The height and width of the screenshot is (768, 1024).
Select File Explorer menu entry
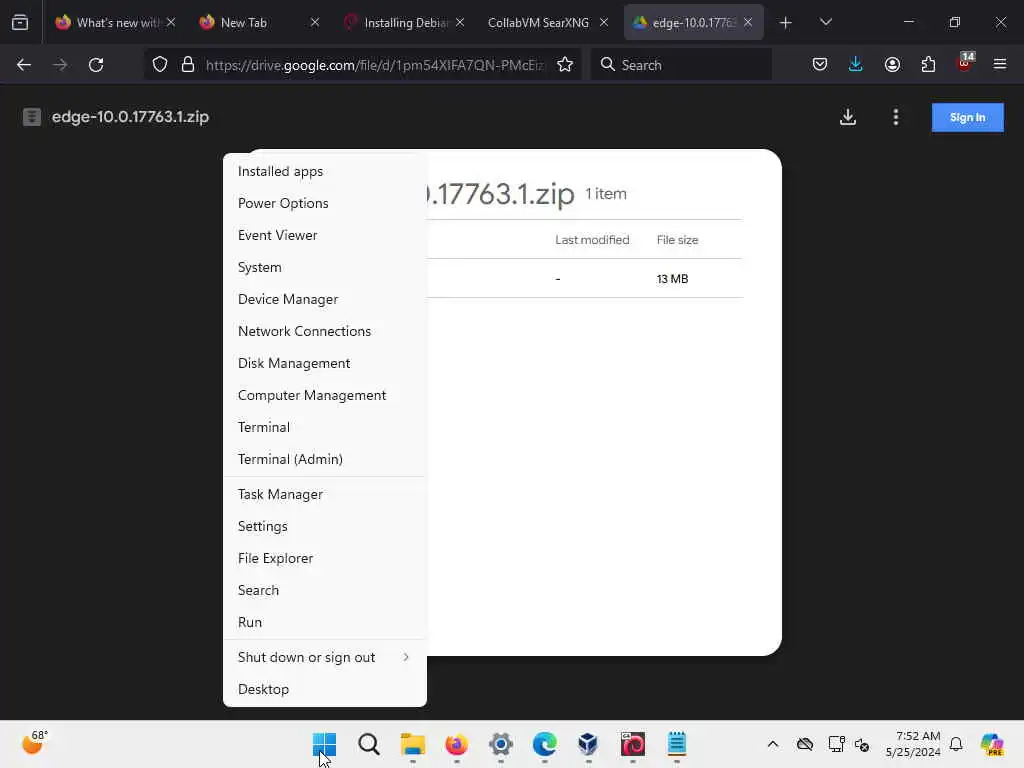pos(325,558)
